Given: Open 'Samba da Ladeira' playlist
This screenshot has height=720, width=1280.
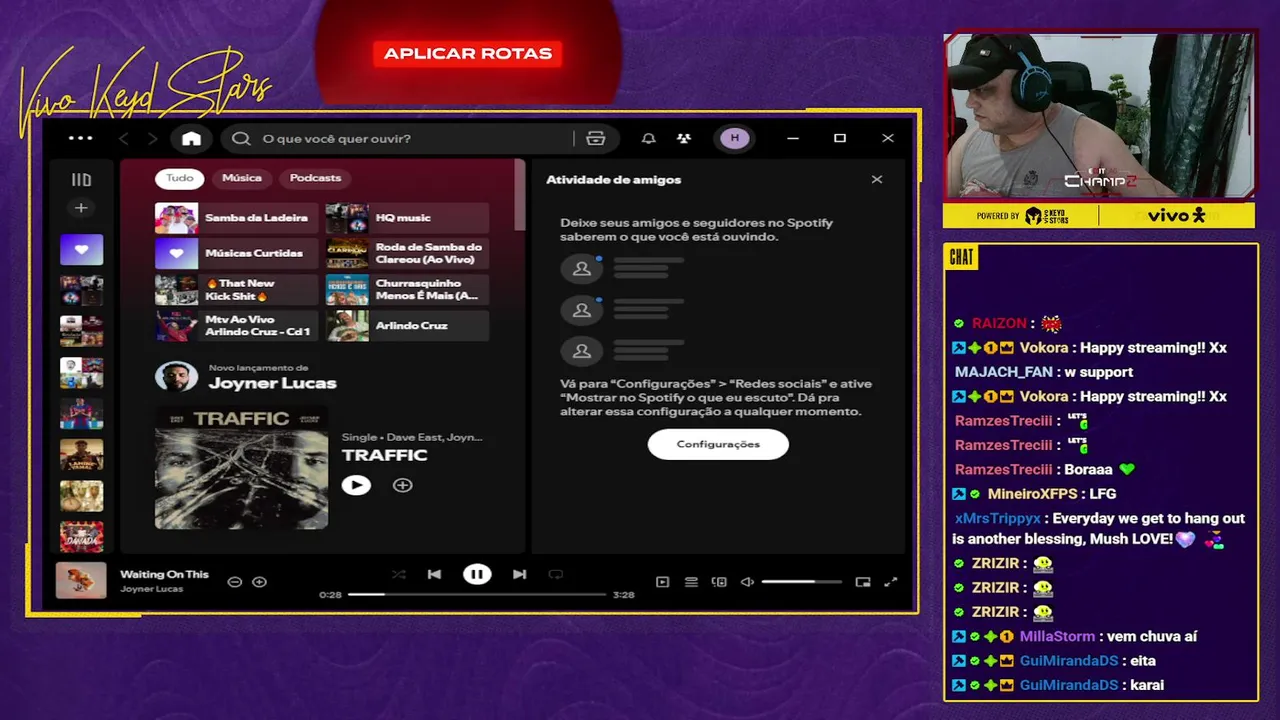Looking at the screenshot, I should click(236, 218).
